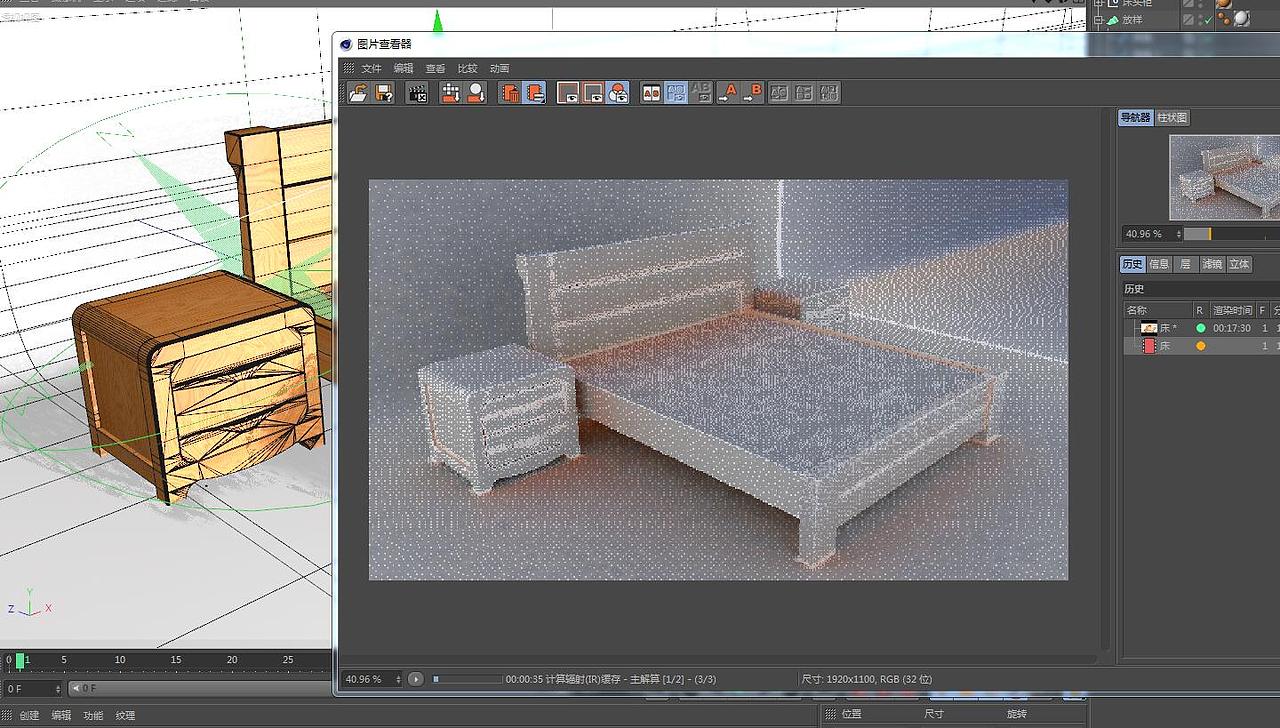The image size is (1280, 728).
Task: Click the 放样 object in object manager
Action: [x=1132, y=19]
